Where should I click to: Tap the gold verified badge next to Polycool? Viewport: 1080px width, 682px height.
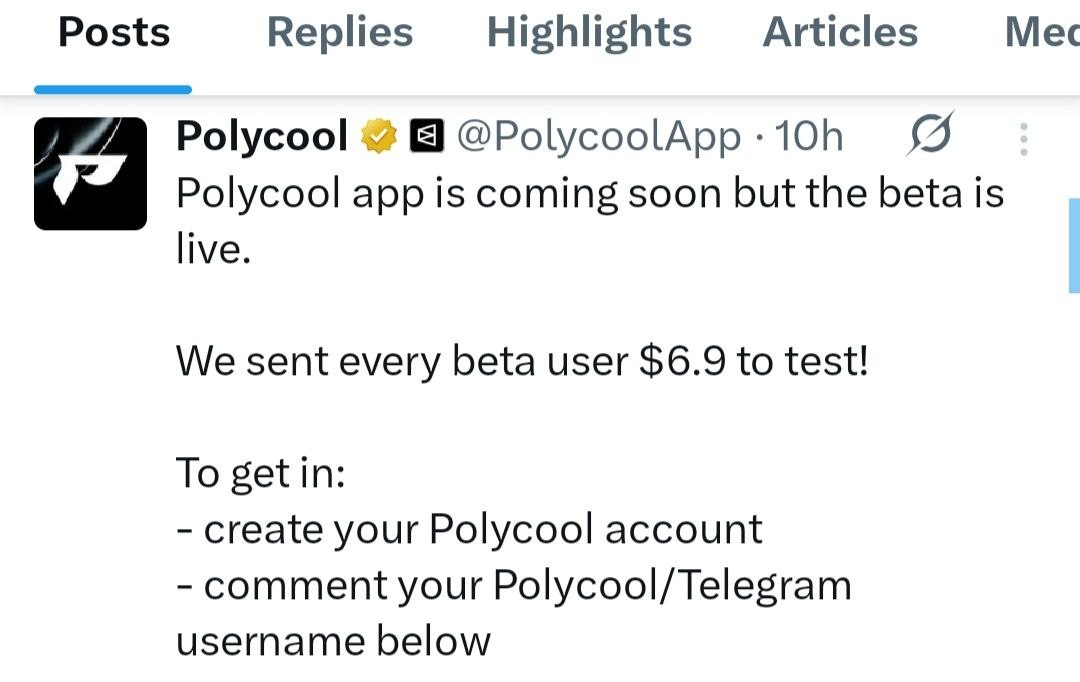[380, 137]
